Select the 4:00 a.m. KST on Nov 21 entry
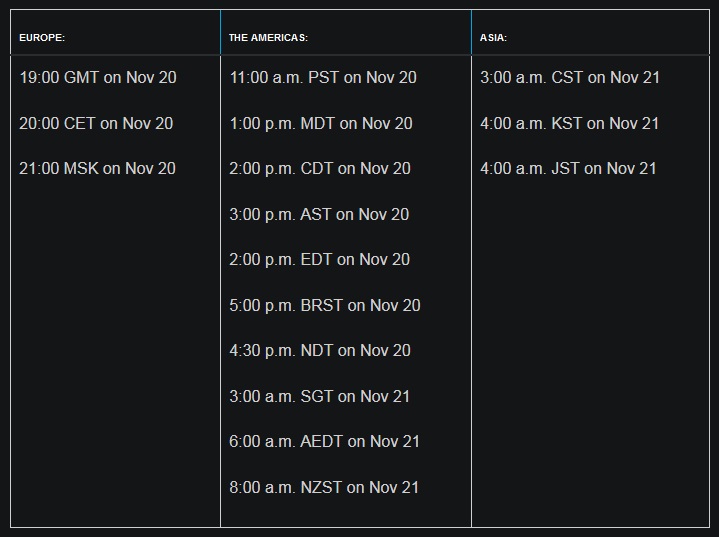The width and height of the screenshot is (719, 537). (x=570, y=123)
